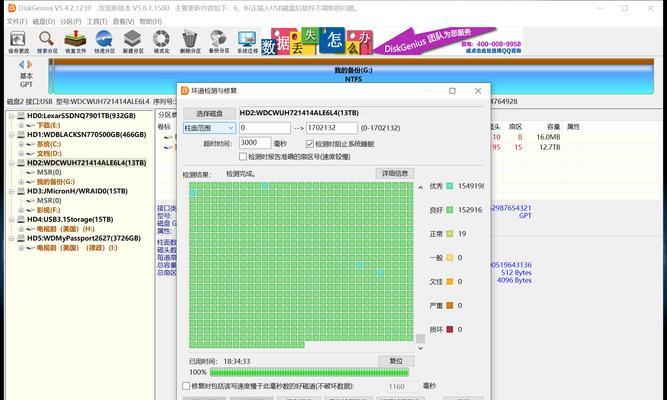Open the 工具(T) menu
This screenshot has height=400, width=667.
pos(97,21)
